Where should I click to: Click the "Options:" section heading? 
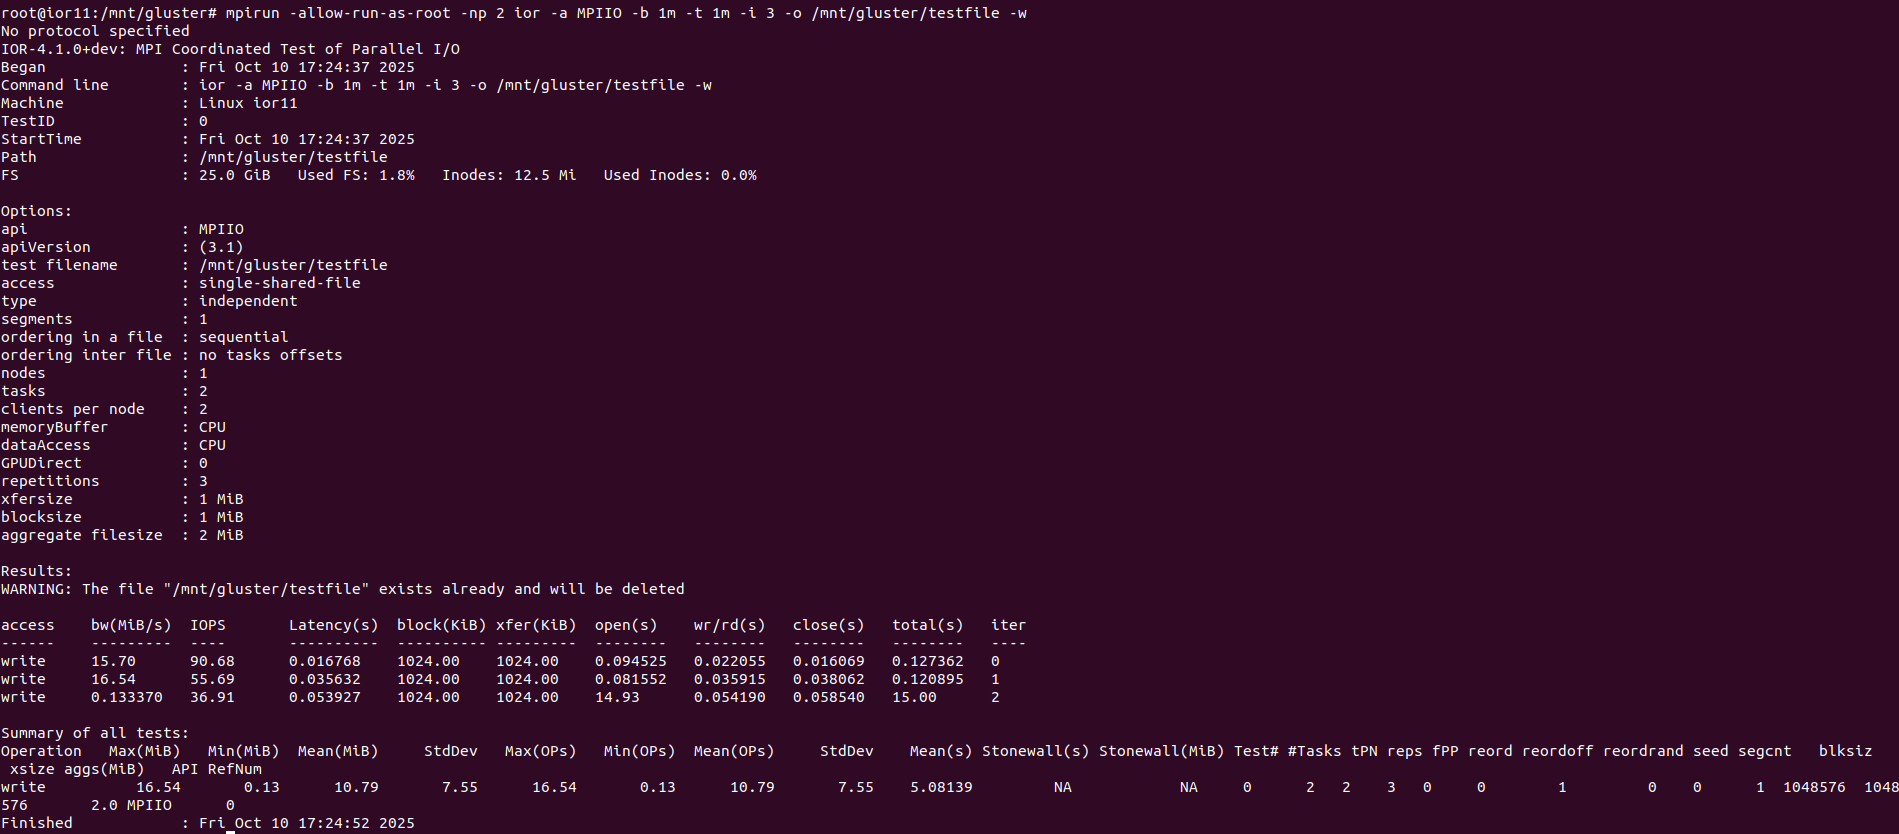click(36, 211)
